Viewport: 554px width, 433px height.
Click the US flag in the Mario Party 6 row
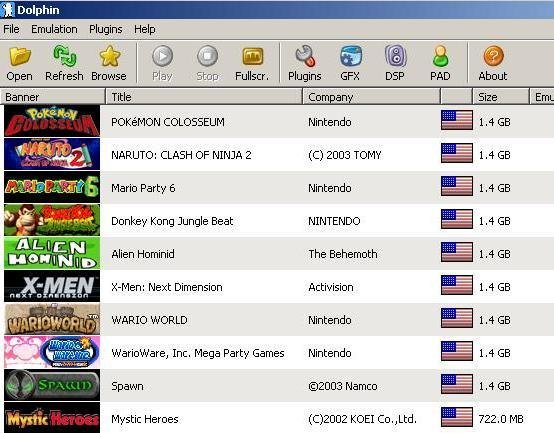(x=457, y=186)
